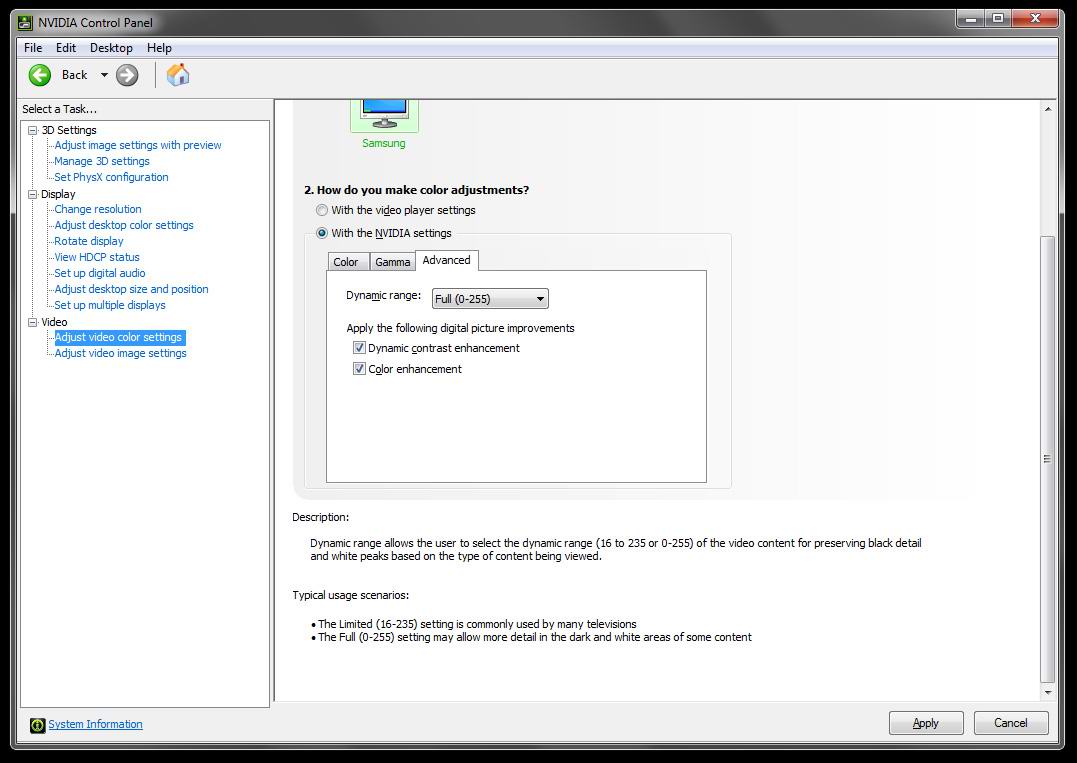The width and height of the screenshot is (1077, 763).
Task: Open the Desktop menu
Action: pyautogui.click(x=111, y=48)
